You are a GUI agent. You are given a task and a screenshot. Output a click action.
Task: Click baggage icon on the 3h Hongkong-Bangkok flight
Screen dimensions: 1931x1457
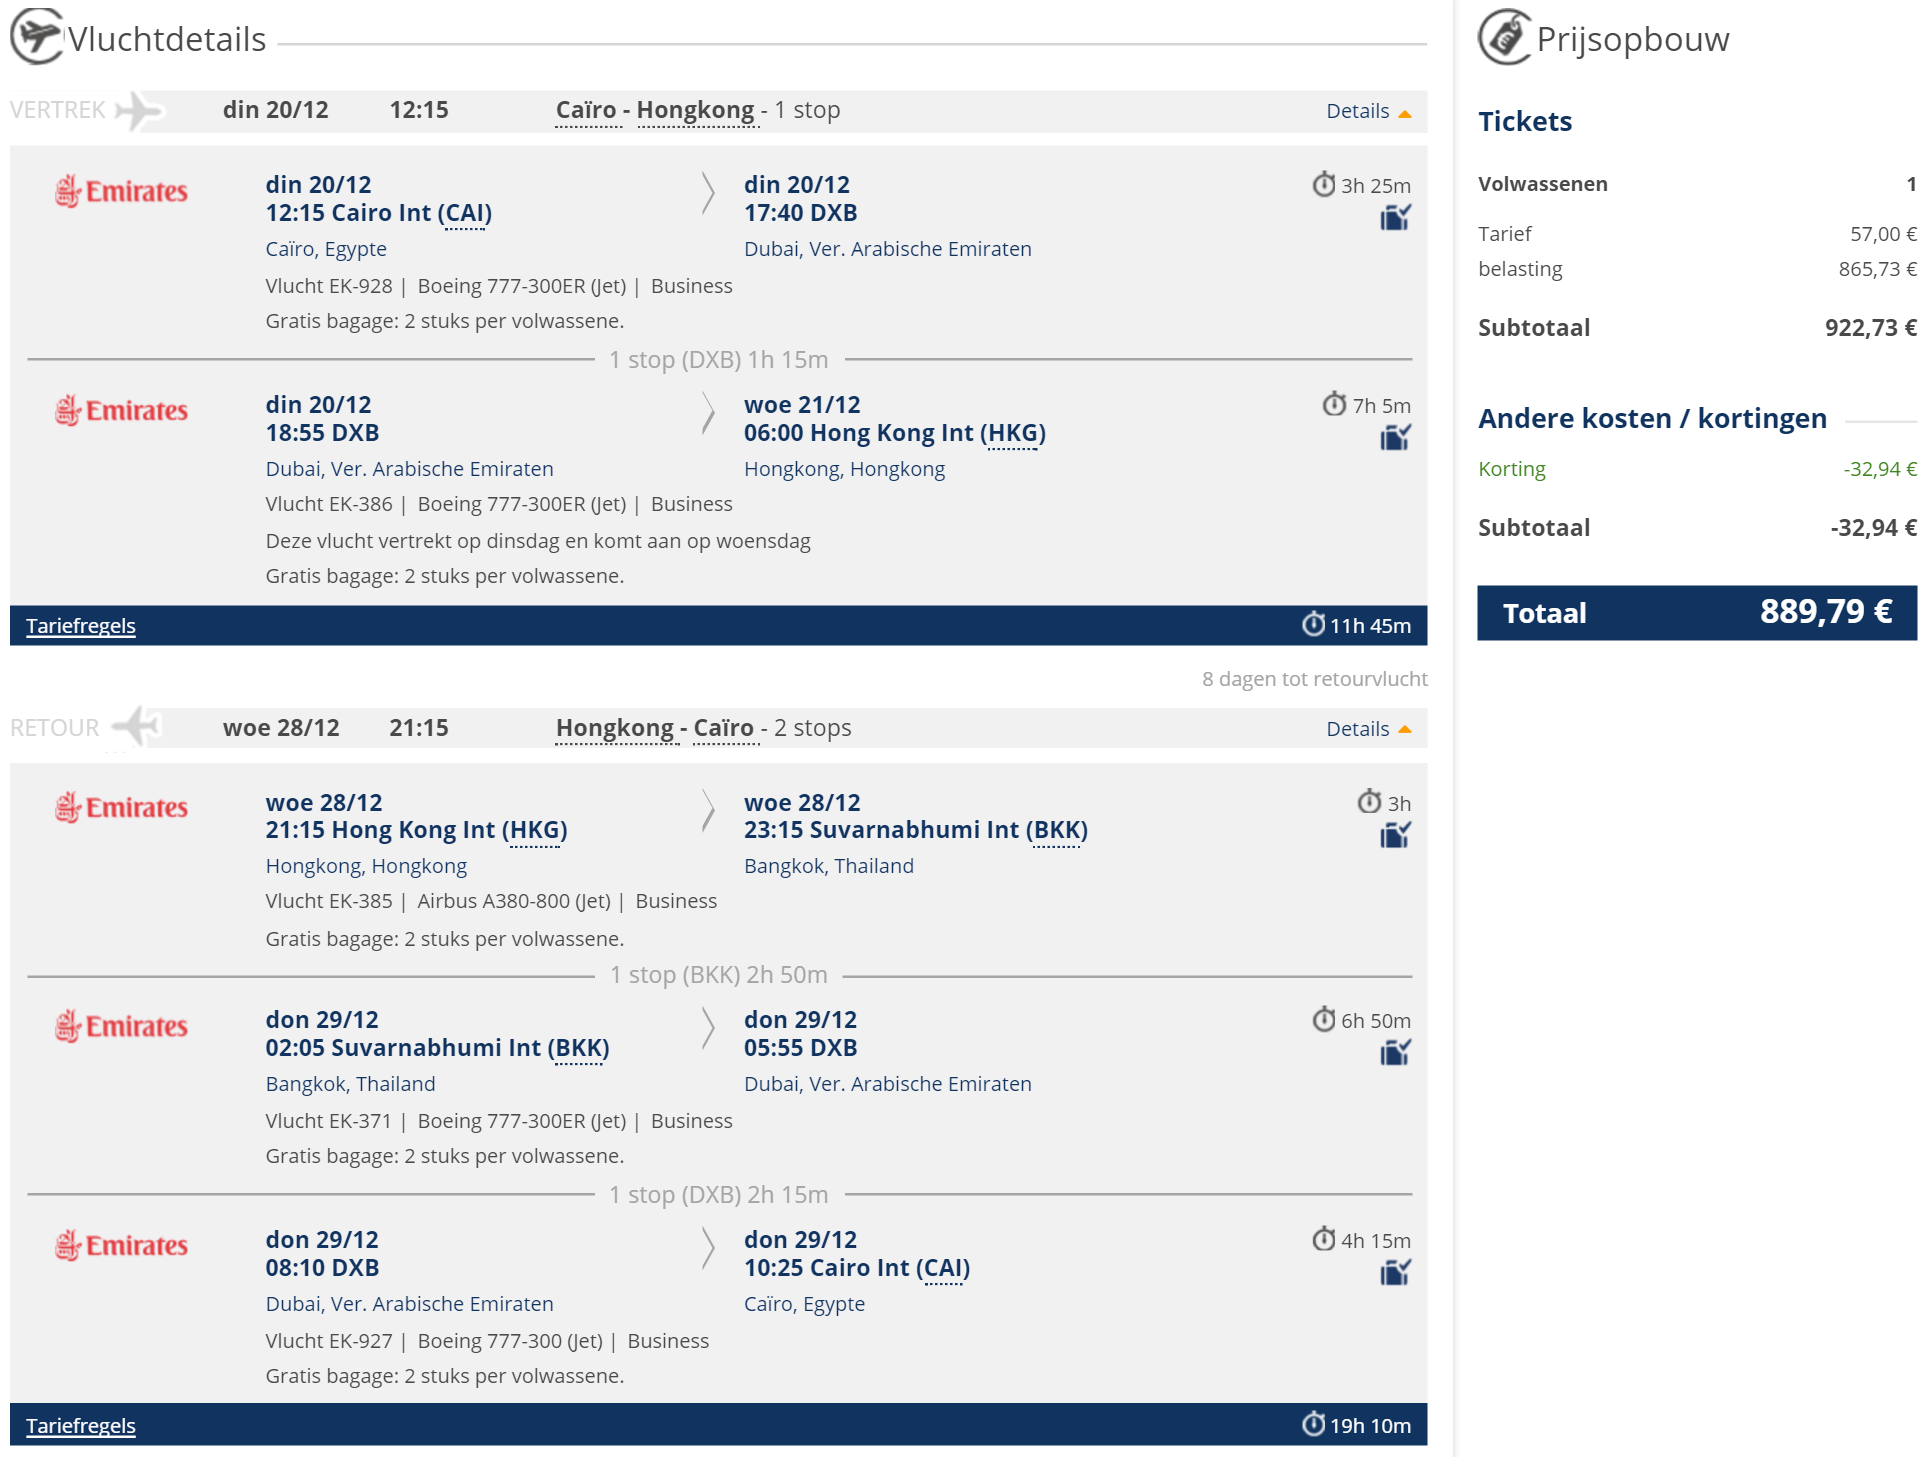[x=1395, y=835]
